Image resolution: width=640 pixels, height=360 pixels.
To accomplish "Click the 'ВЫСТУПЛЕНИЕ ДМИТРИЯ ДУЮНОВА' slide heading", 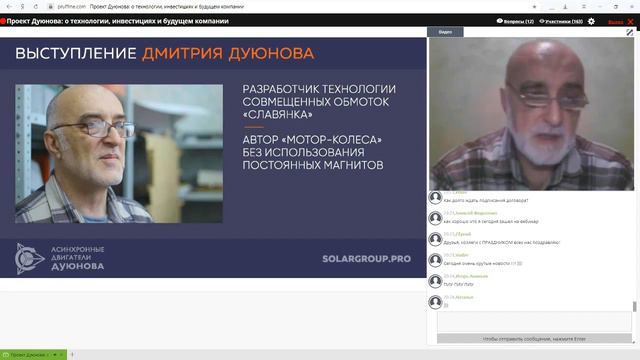I will 164,53.
